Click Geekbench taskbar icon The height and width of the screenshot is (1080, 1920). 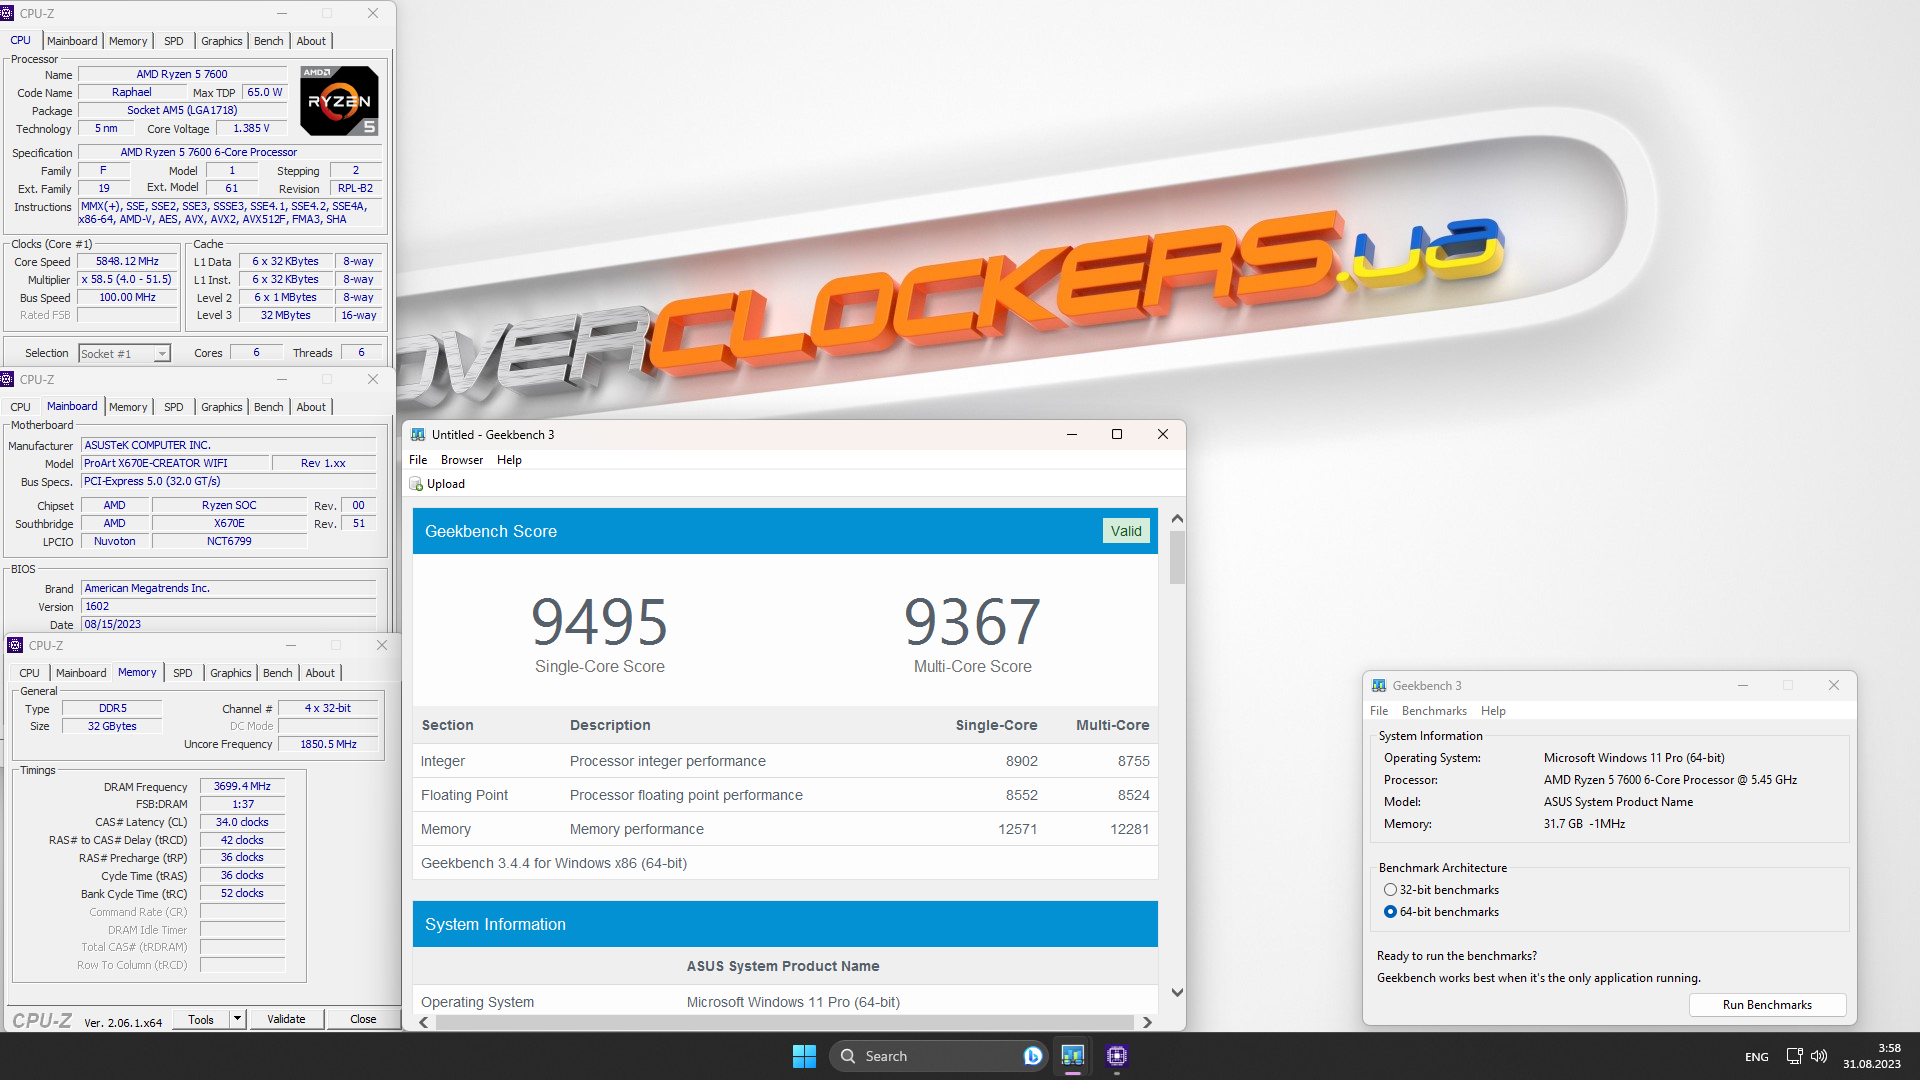1073,1056
